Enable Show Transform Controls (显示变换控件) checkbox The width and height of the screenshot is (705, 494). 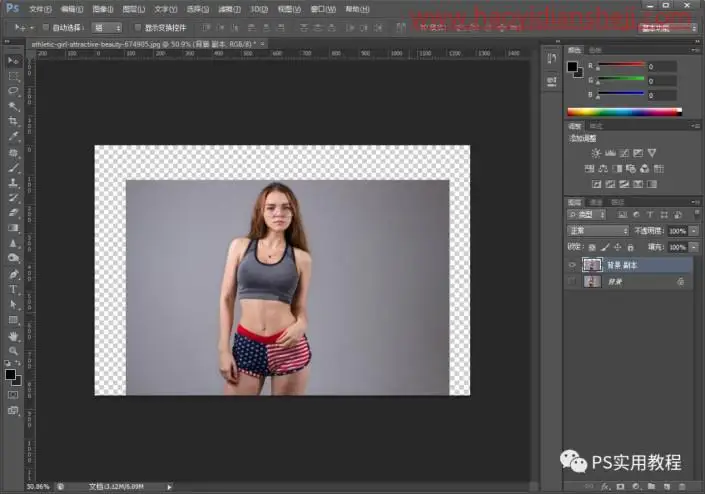(x=138, y=27)
